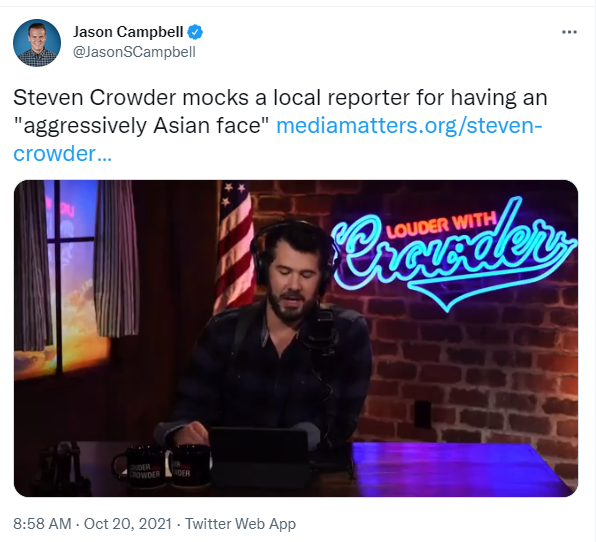Screen dimensions: 596x542
Task: Click the 'Steven Crowder mocks' tweet text
Action: [x=131, y=98]
